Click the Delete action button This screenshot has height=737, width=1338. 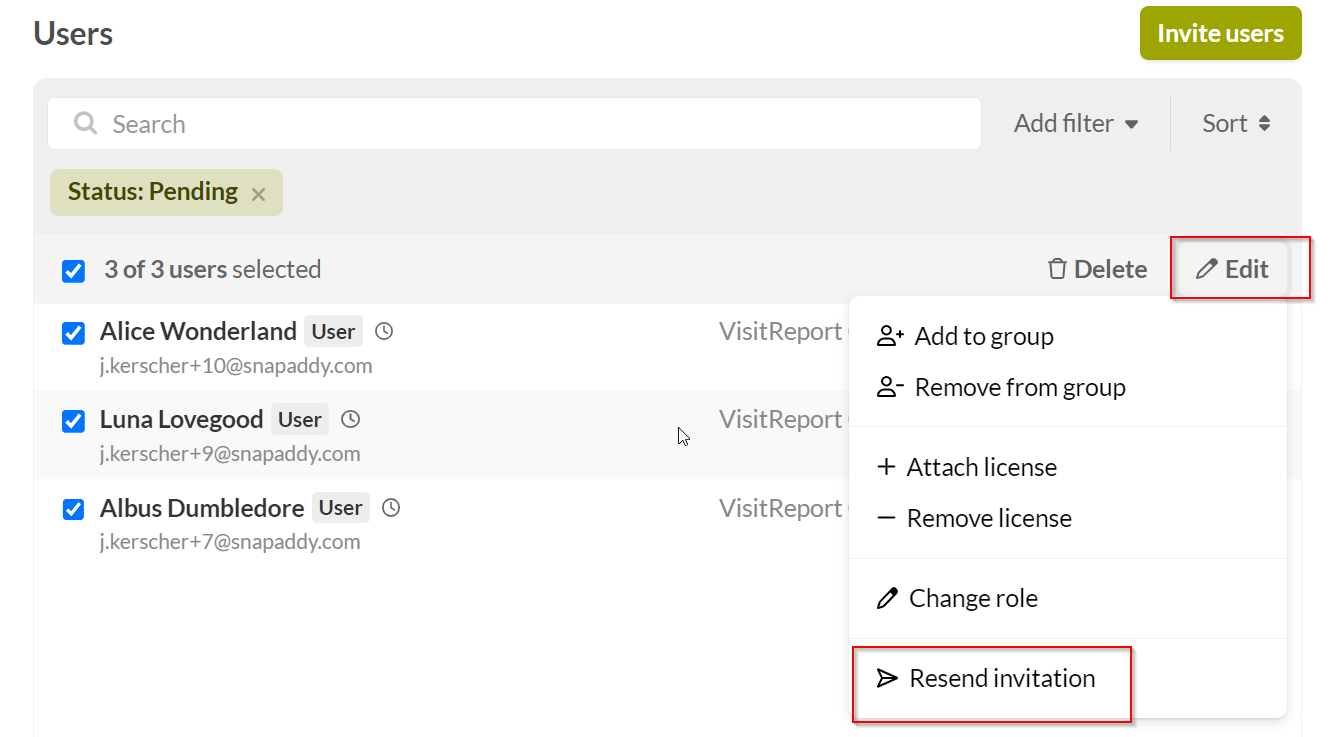click(1097, 269)
